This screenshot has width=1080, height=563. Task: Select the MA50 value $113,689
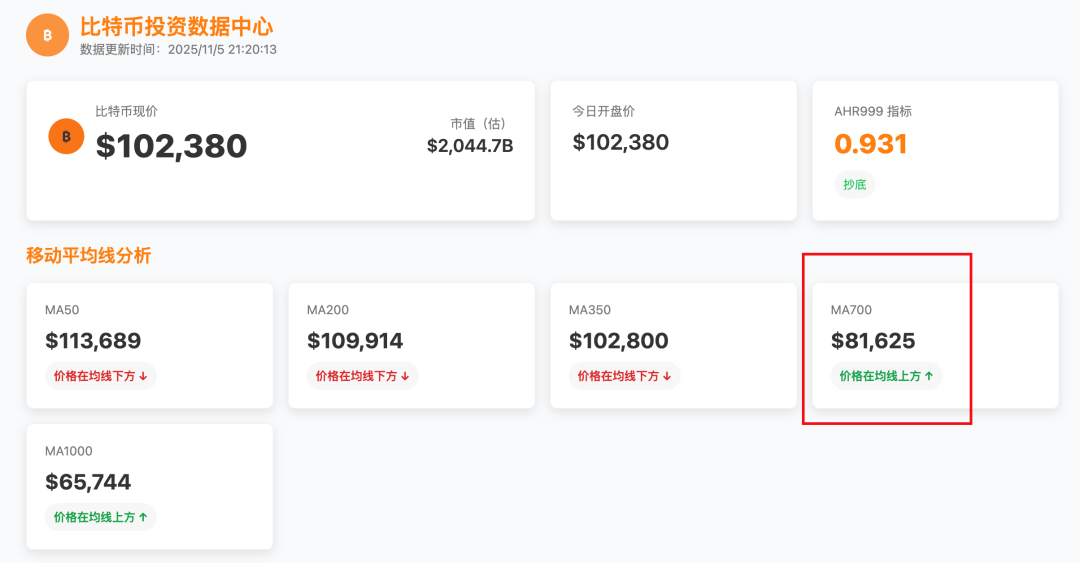point(93,340)
